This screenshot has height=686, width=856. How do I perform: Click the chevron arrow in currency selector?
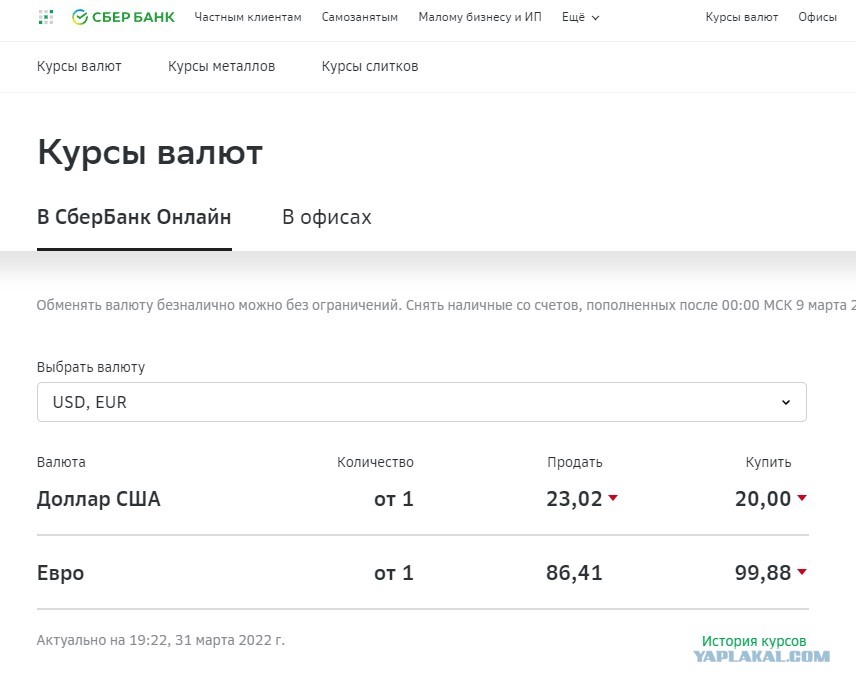tap(786, 402)
